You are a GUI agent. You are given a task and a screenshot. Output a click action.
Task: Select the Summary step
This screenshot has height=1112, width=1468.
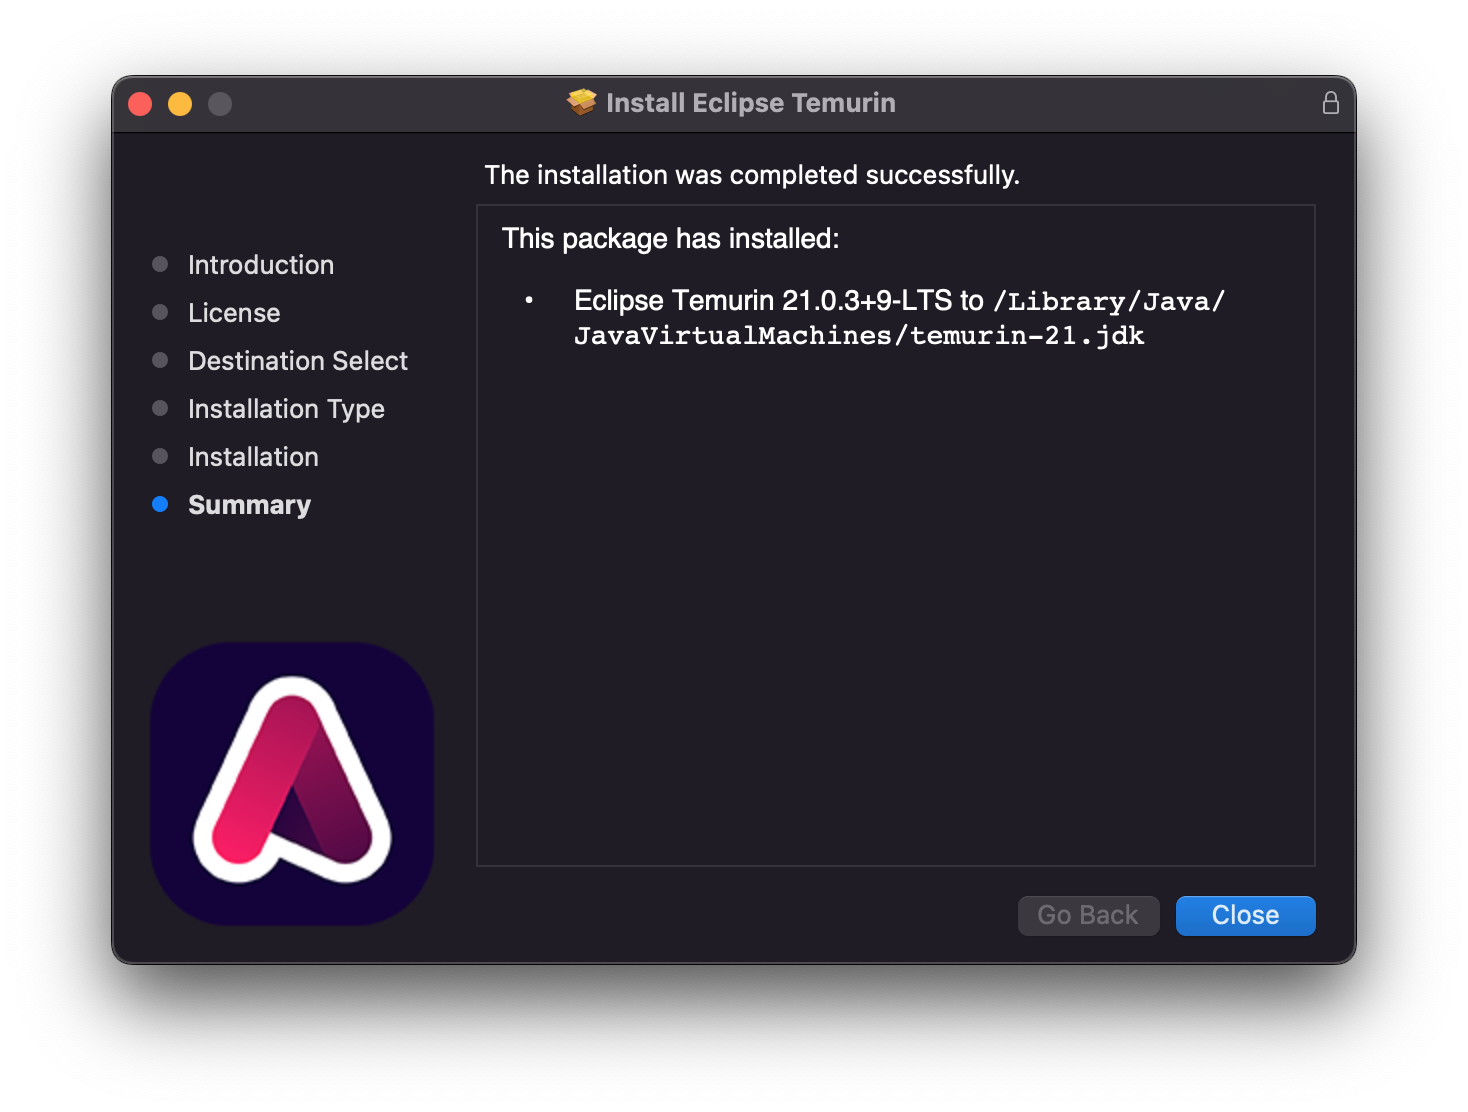coord(249,505)
